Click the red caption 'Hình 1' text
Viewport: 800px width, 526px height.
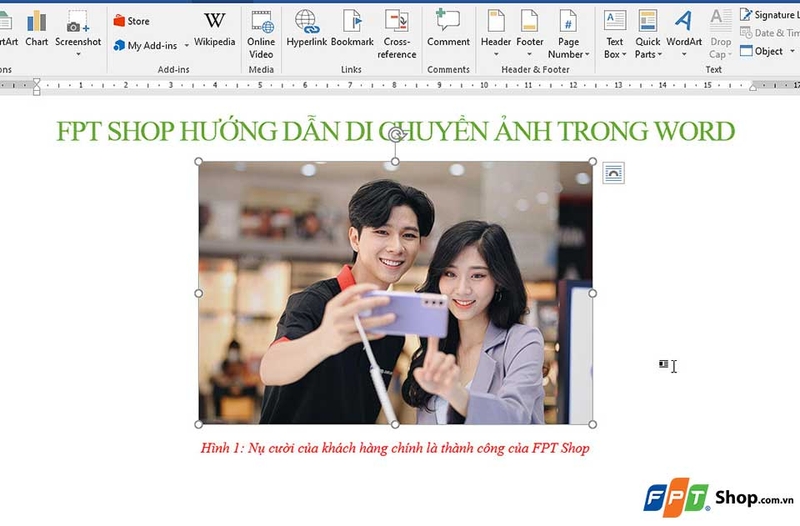(395, 448)
